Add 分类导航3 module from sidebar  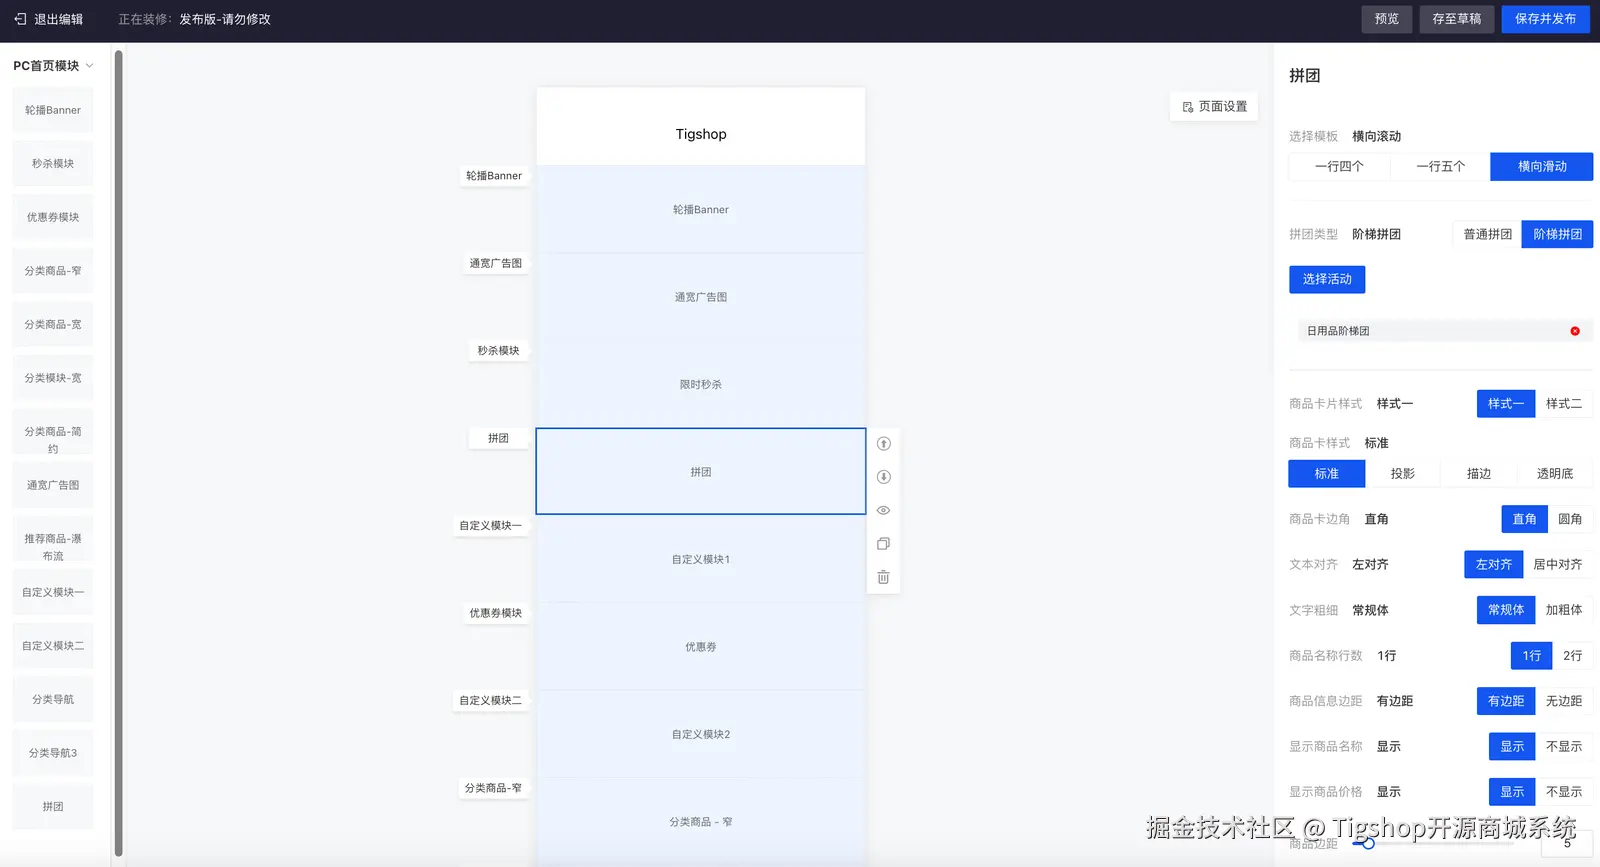[53, 753]
